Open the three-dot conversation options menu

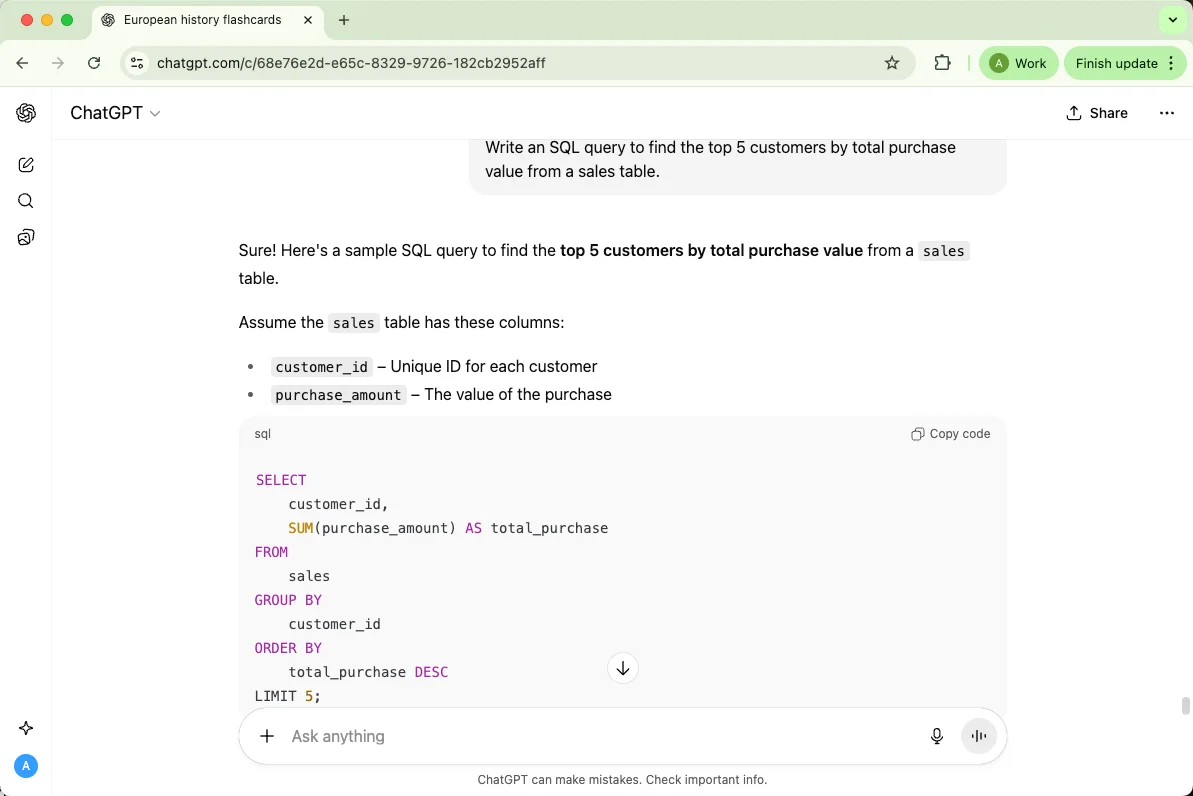click(x=1166, y=113)
